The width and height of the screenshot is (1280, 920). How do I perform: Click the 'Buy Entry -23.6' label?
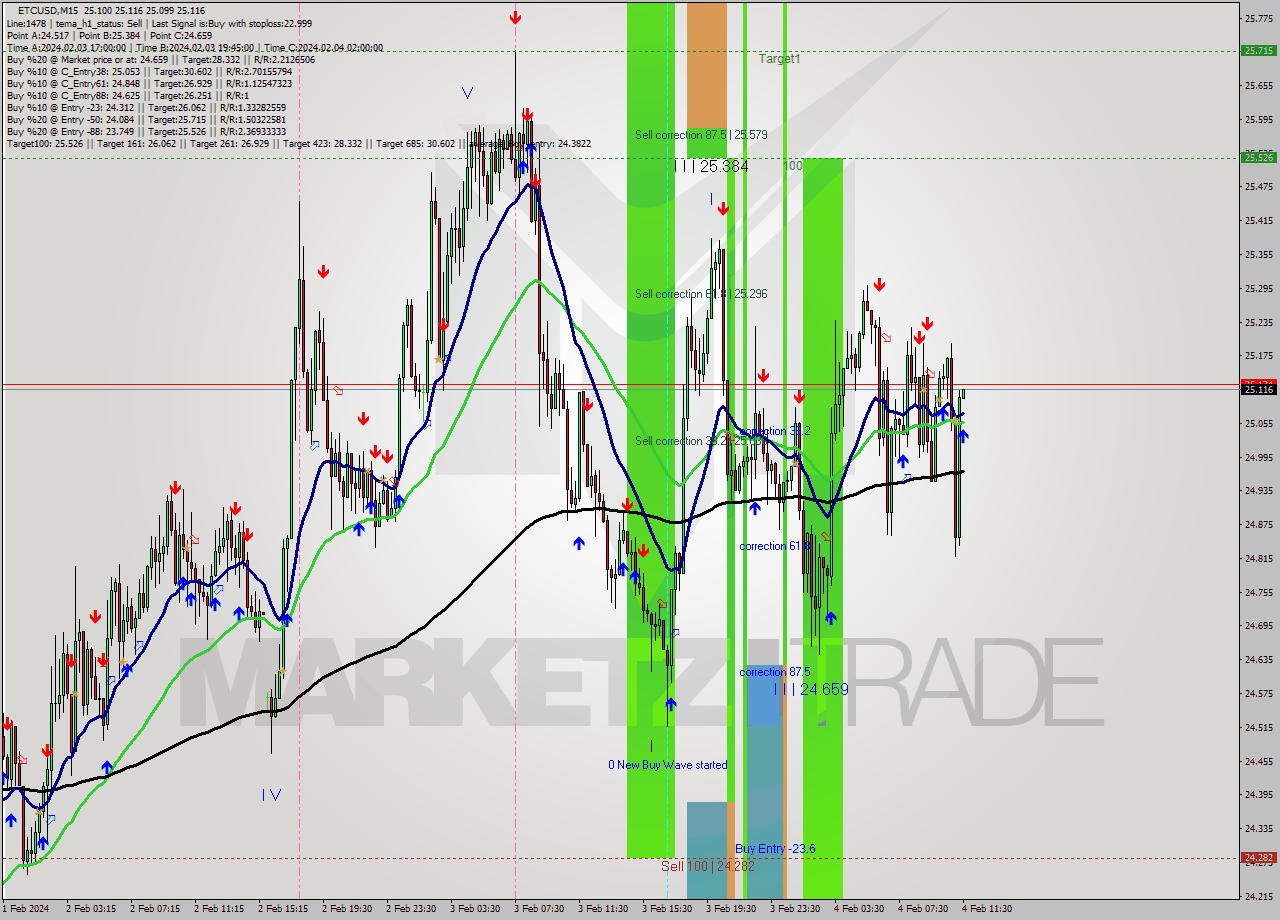[x=775, y=849]
